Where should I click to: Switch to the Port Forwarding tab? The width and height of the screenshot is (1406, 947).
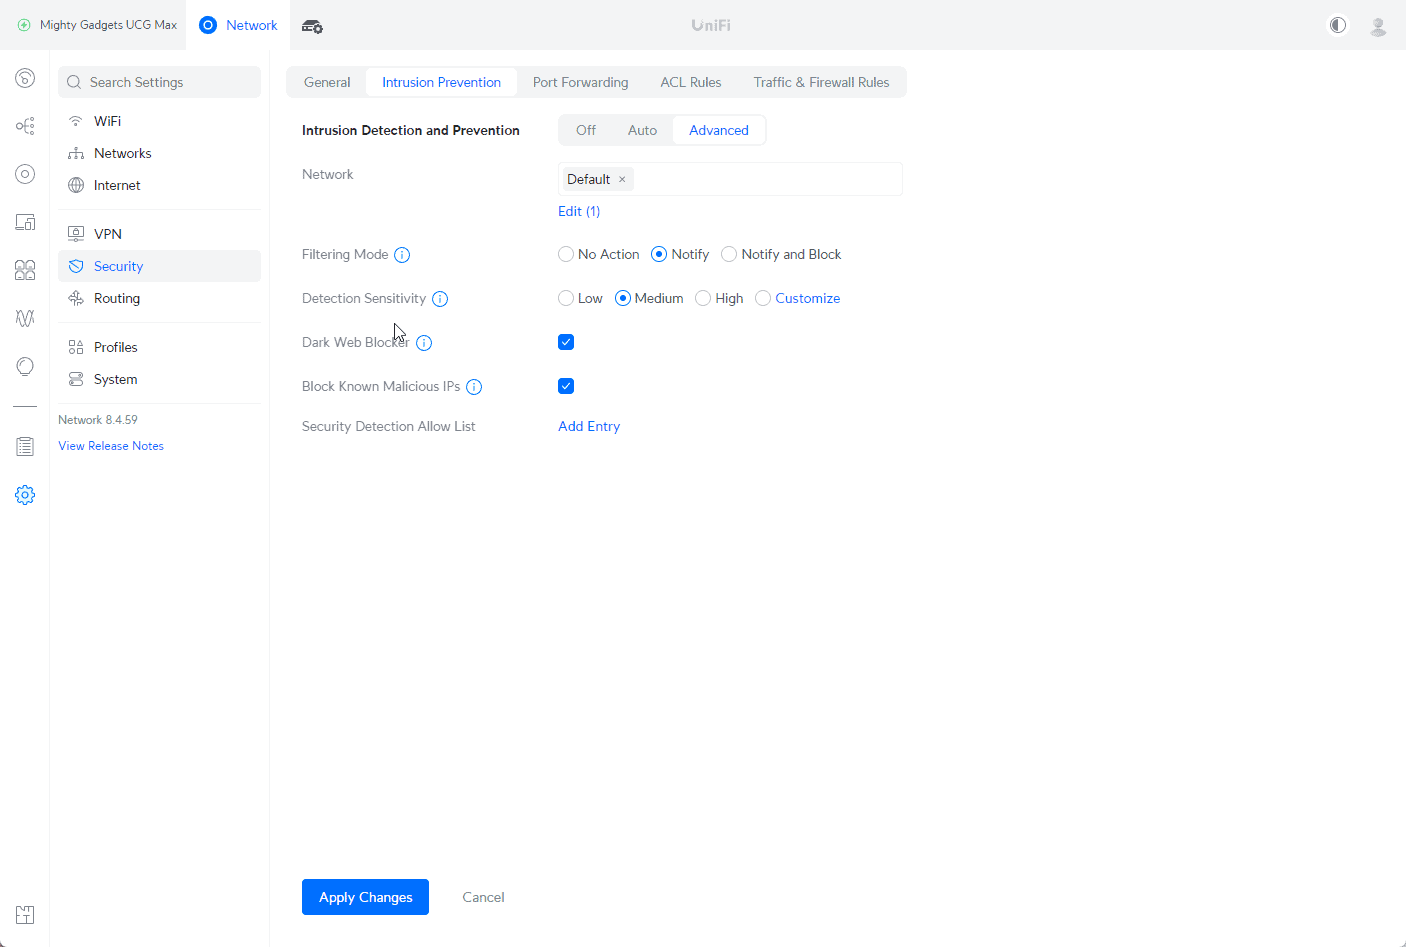[580, 82]
